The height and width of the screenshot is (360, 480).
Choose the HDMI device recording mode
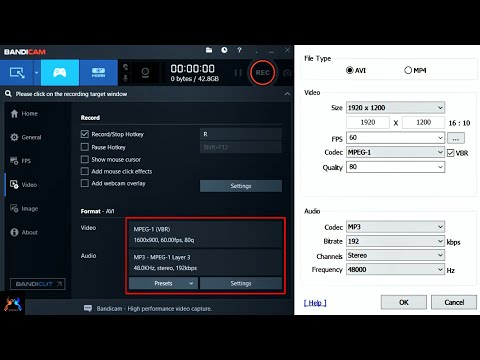point(98,72)
